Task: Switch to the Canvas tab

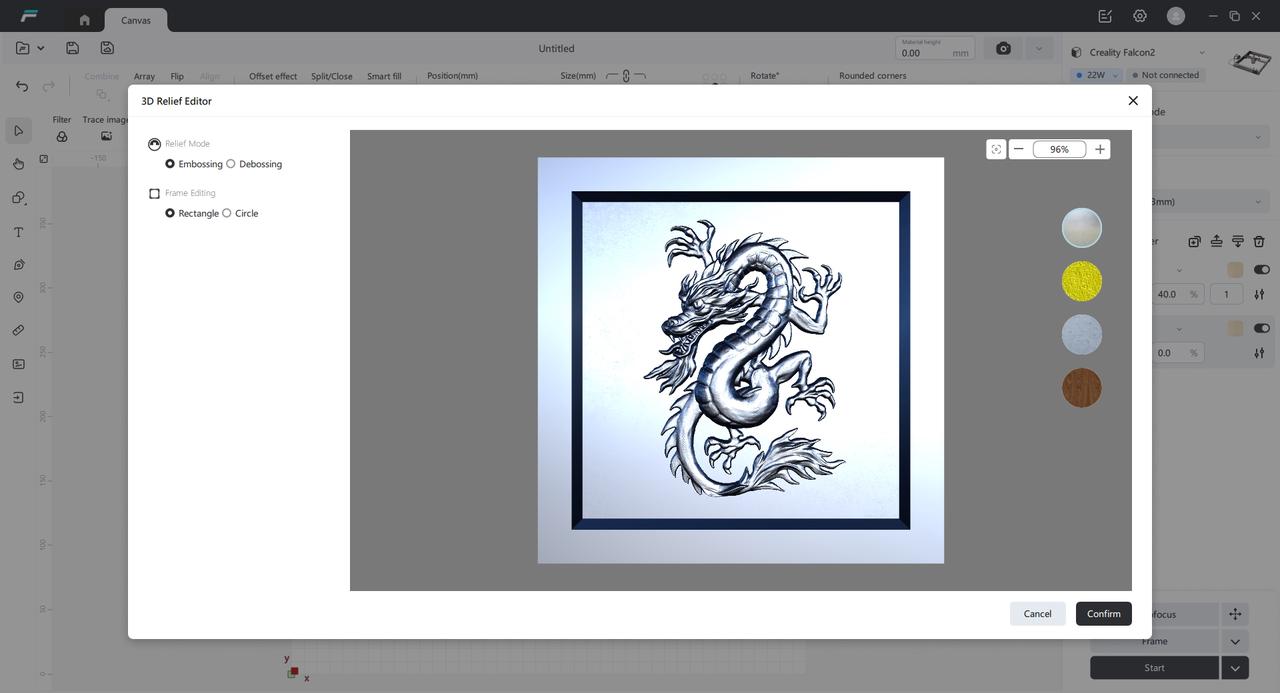Action: [x=135, y=20]
